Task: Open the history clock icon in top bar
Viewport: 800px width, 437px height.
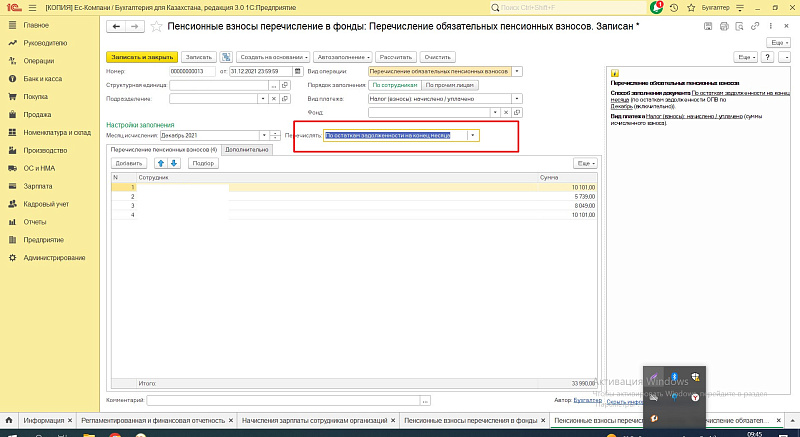Action: point(673,7)
